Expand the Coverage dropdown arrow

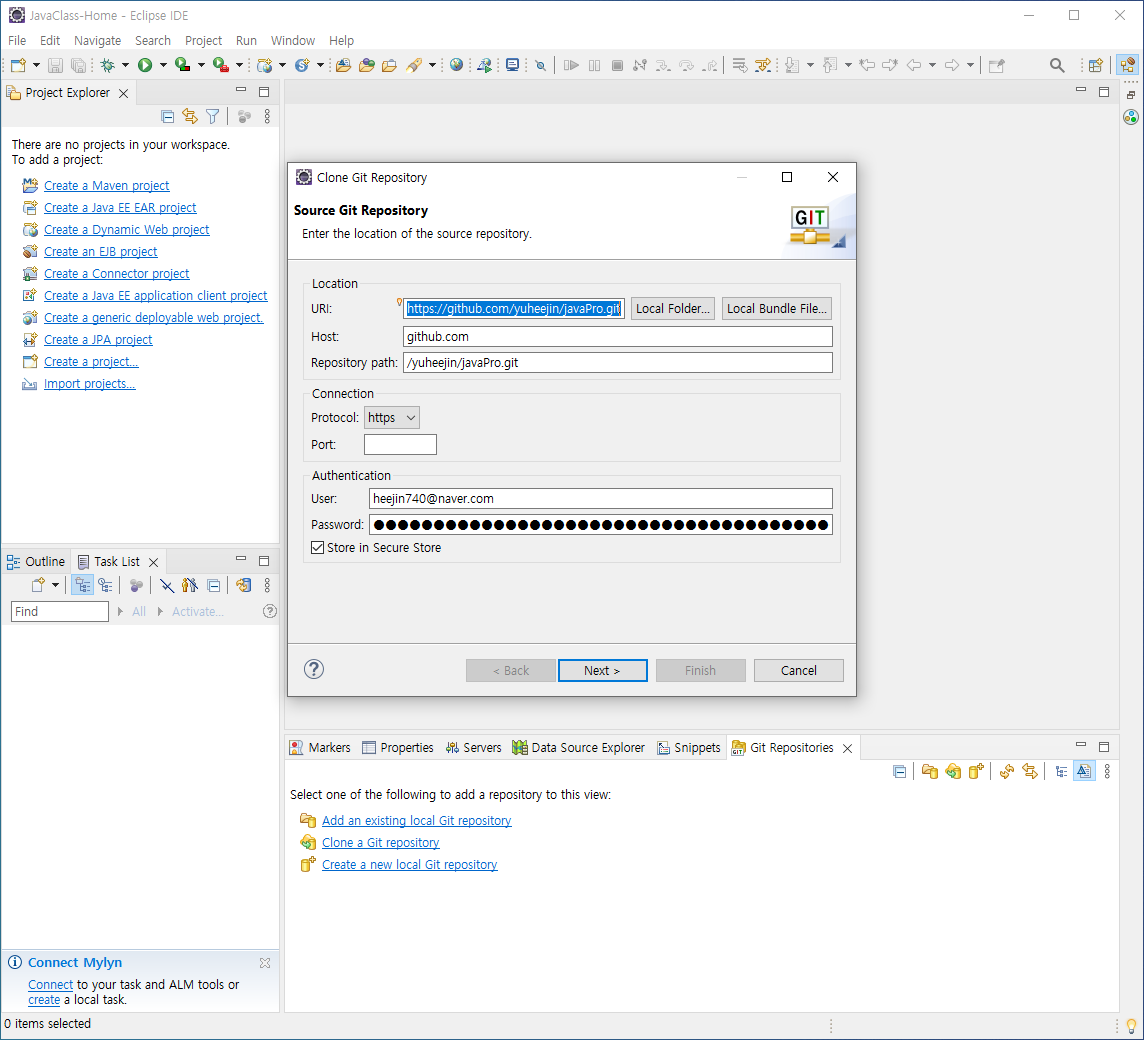tap(201, 66)
